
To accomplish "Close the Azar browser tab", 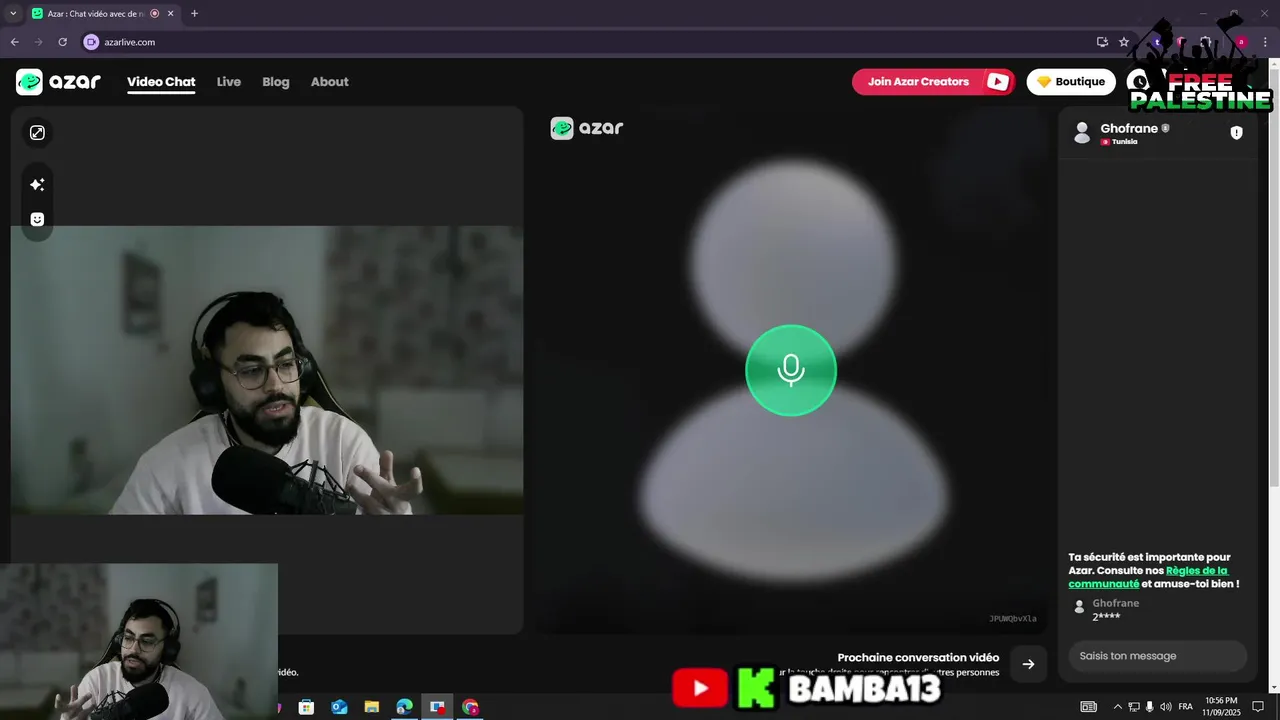I will 171,14.
